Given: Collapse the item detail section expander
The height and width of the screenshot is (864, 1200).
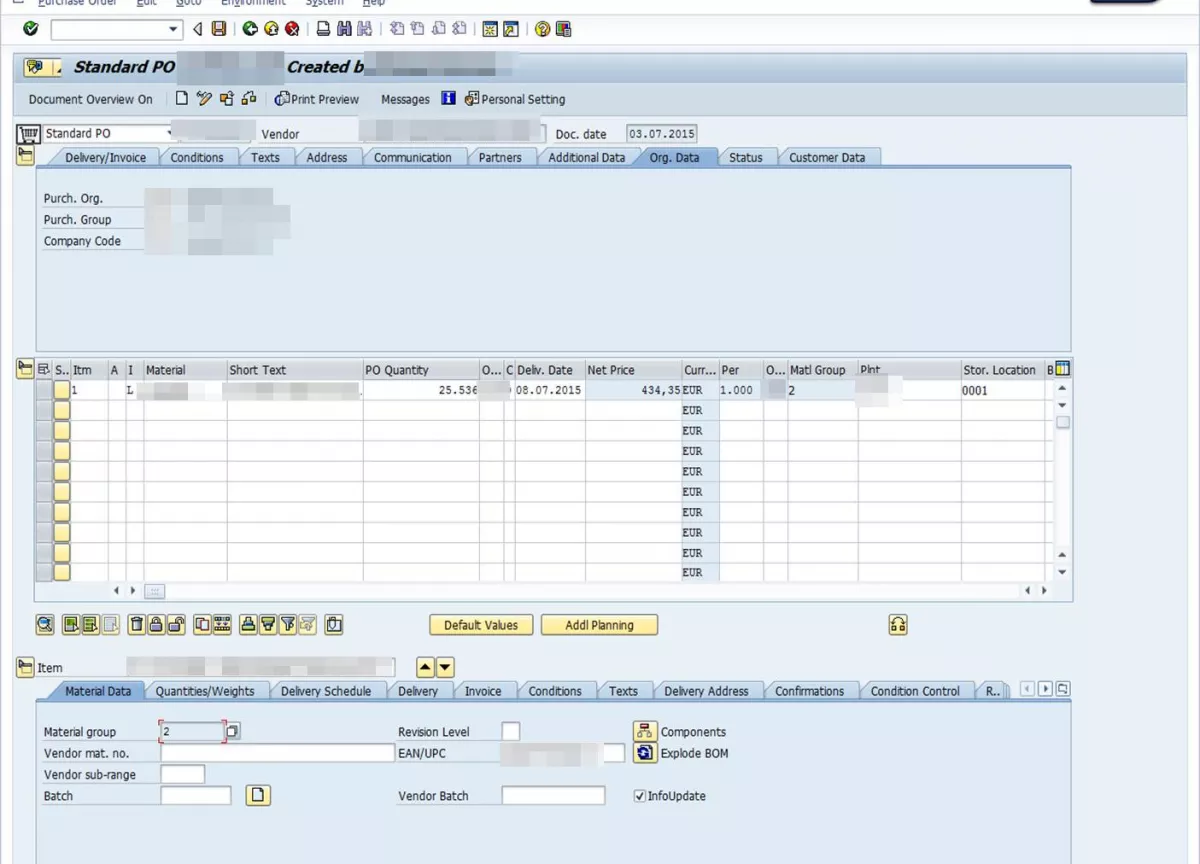Looking at the screenshot, I should (x=26, y=667).
